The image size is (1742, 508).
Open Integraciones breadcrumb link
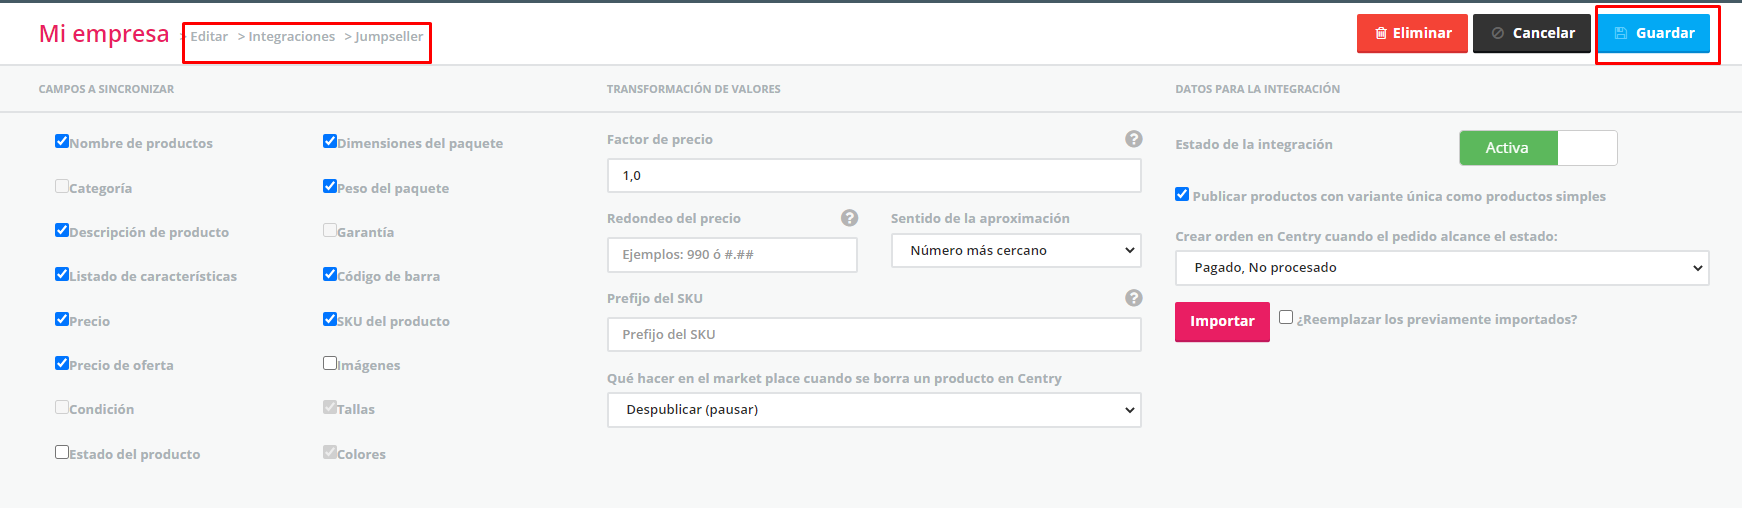click(291, 37)
